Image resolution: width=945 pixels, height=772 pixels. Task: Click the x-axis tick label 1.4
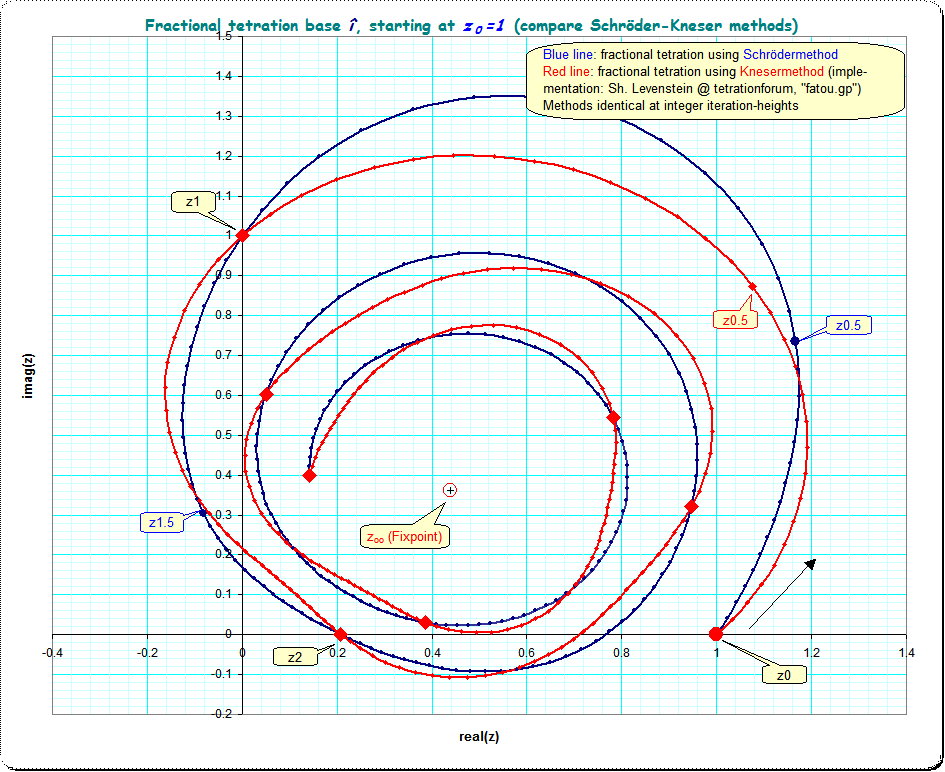906,653
